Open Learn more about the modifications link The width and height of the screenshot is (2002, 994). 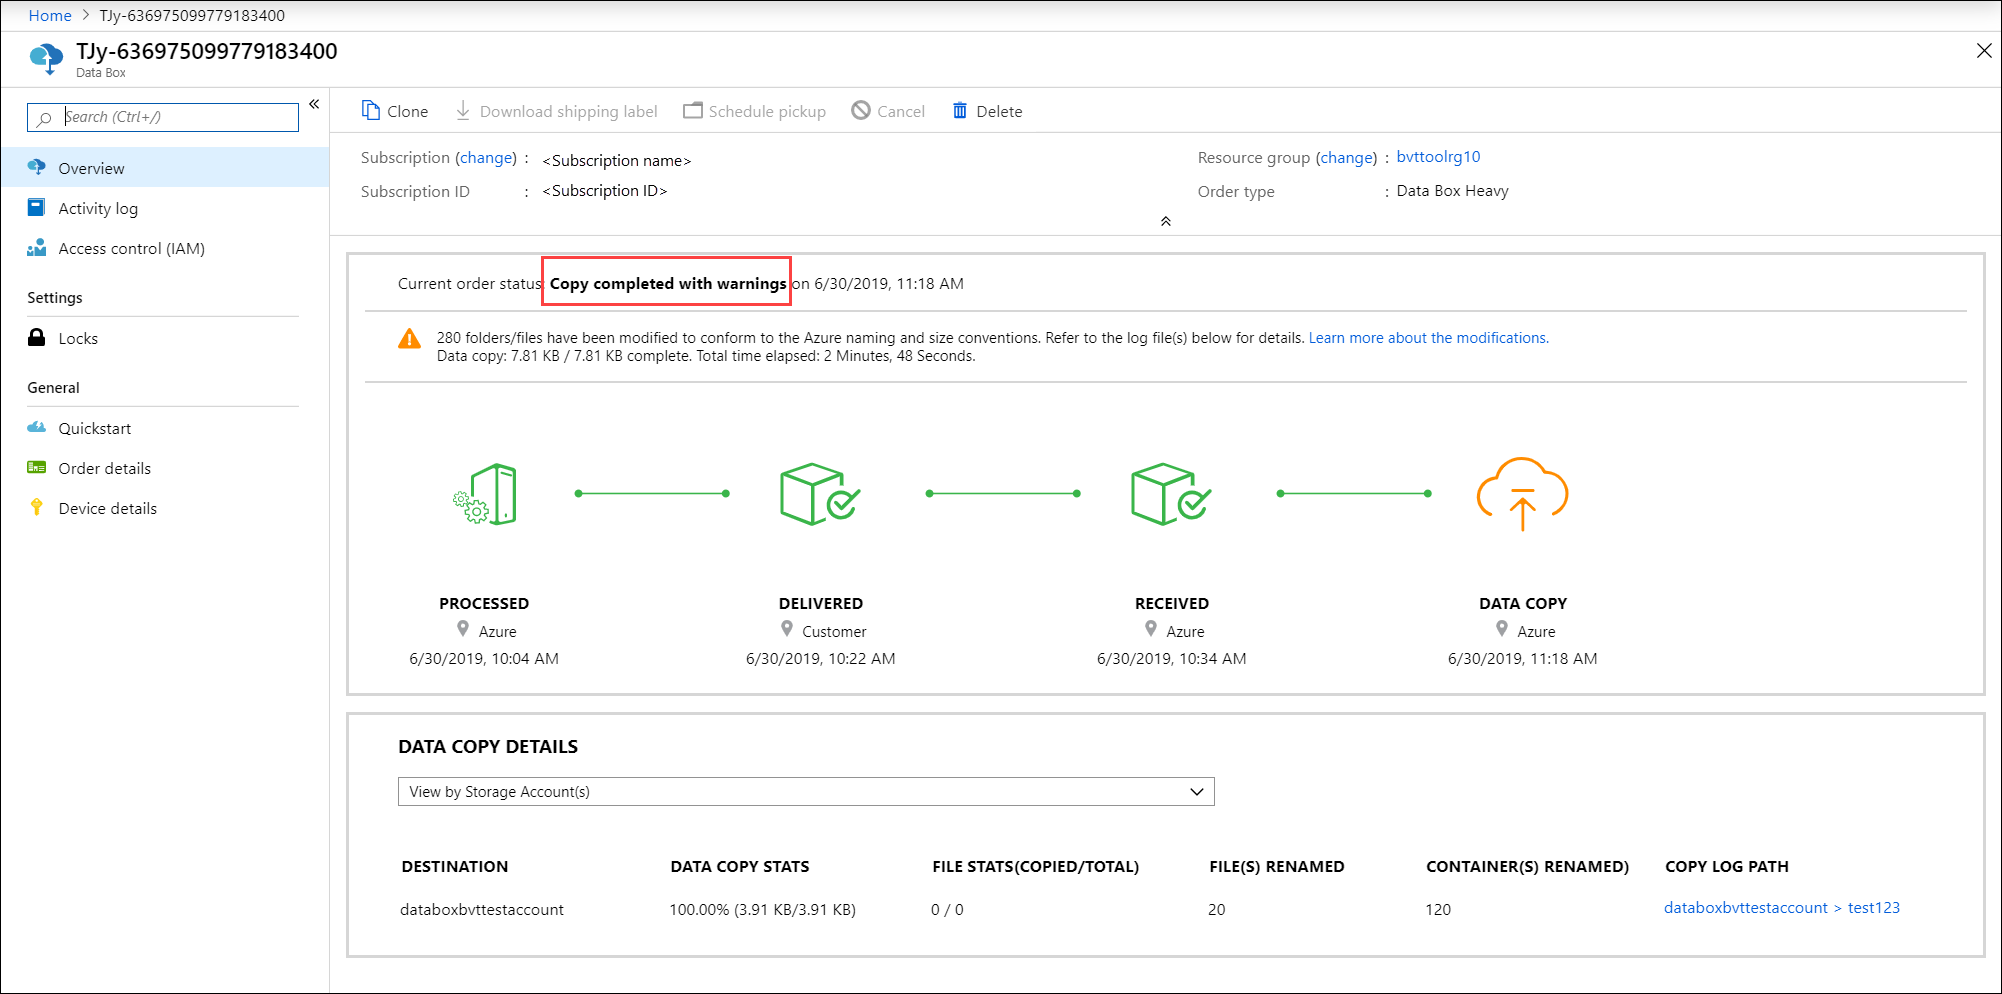(1427, 337)
